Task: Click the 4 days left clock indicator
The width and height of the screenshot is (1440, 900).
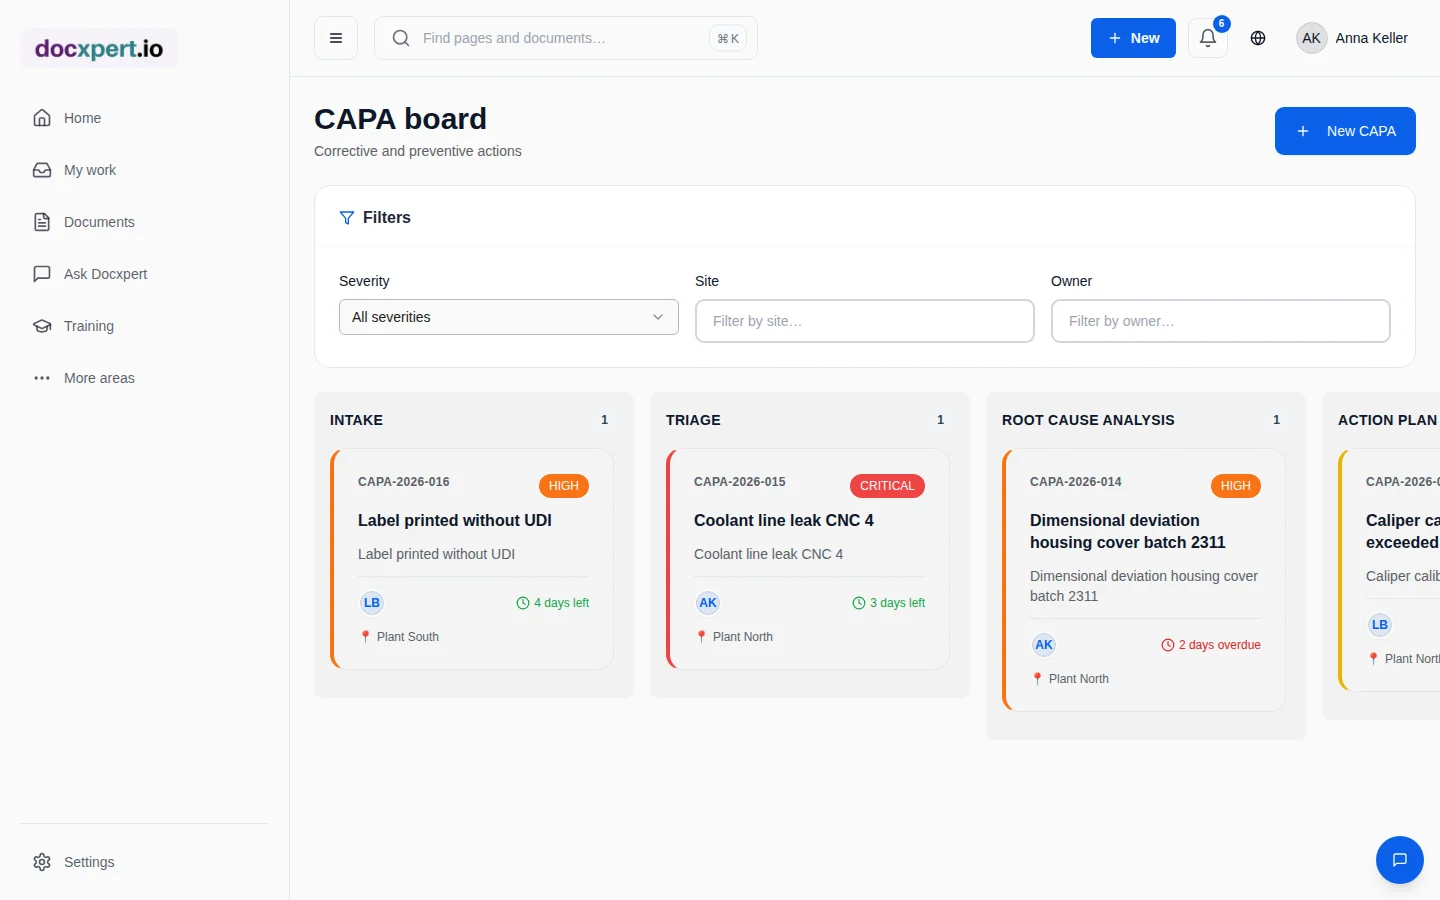Action: click(553, 603)
